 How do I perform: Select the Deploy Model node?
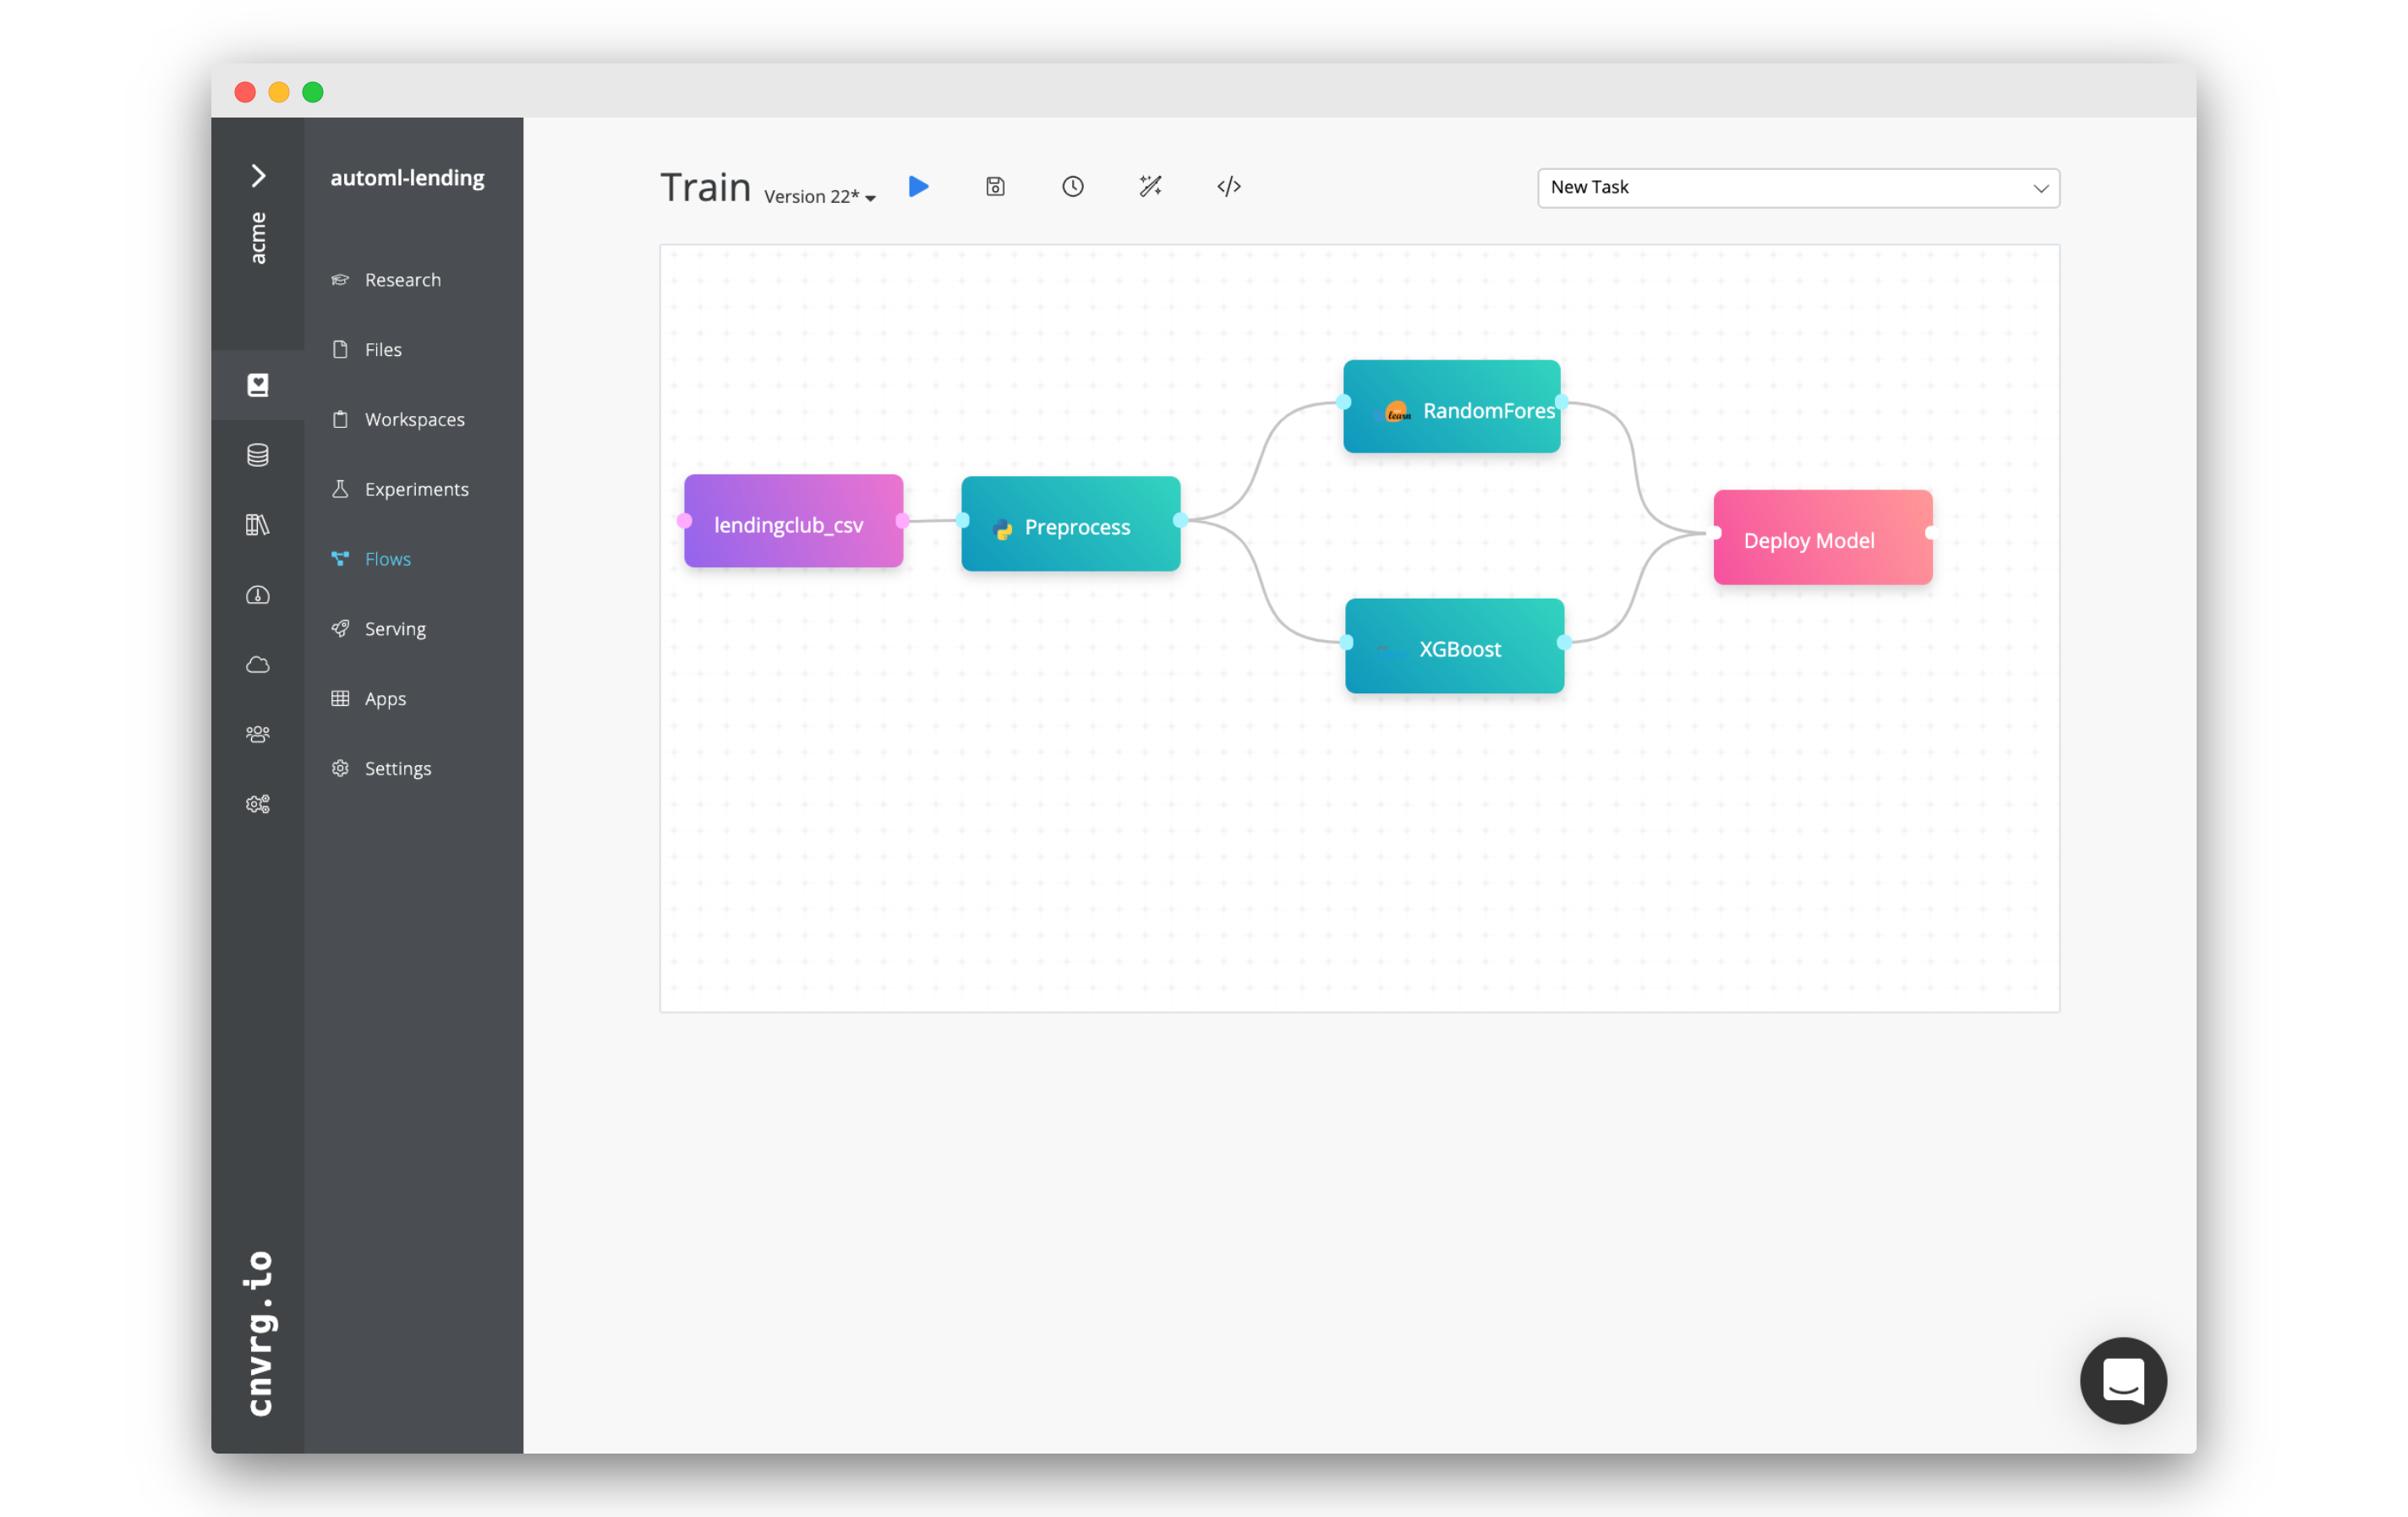[1822, 539]
